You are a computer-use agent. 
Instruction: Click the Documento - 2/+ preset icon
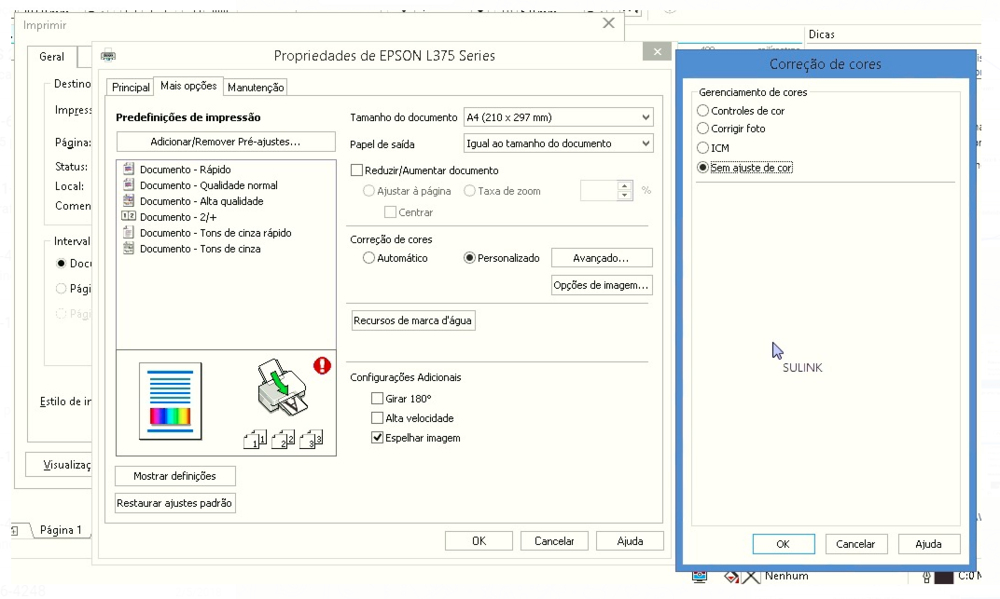(128, 216)
